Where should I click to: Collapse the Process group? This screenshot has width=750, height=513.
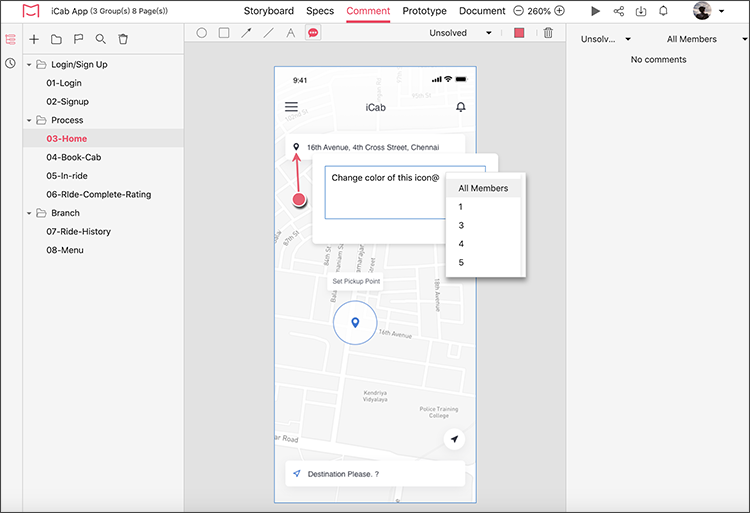tap(29, 120)
